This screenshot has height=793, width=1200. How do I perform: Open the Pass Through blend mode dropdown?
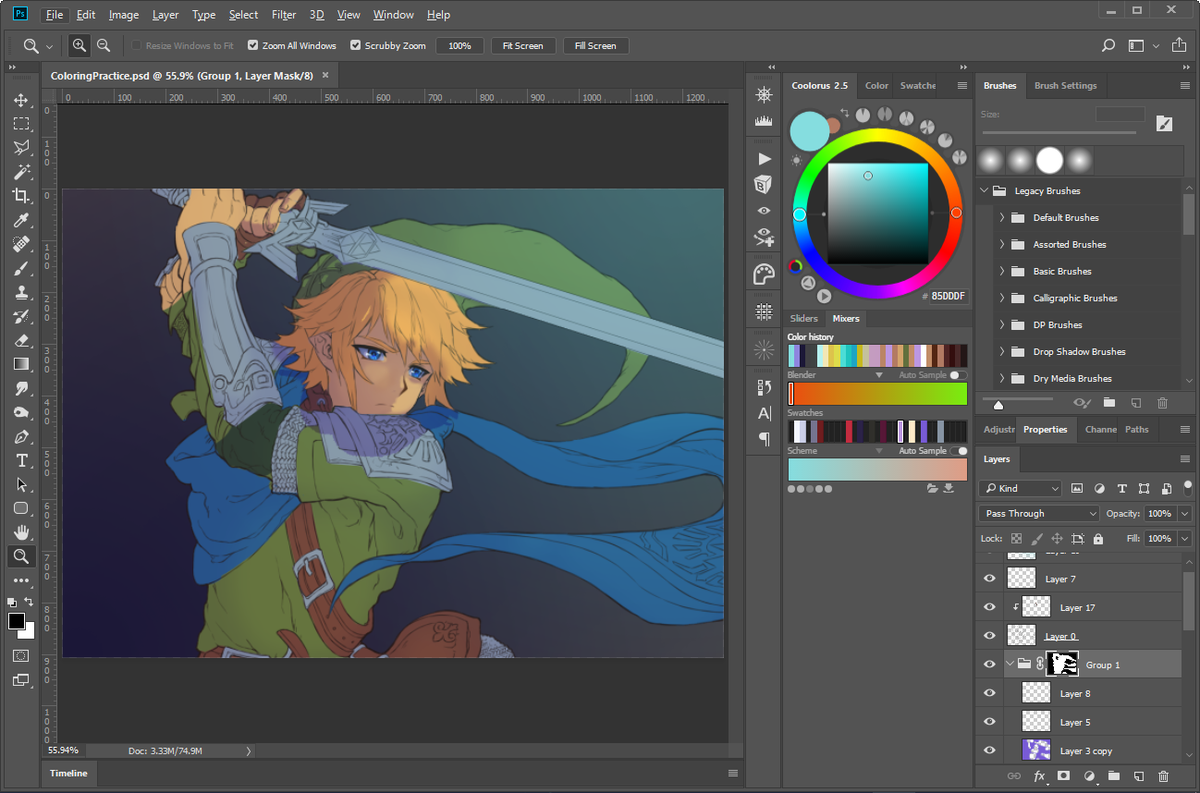[1038, 513]
